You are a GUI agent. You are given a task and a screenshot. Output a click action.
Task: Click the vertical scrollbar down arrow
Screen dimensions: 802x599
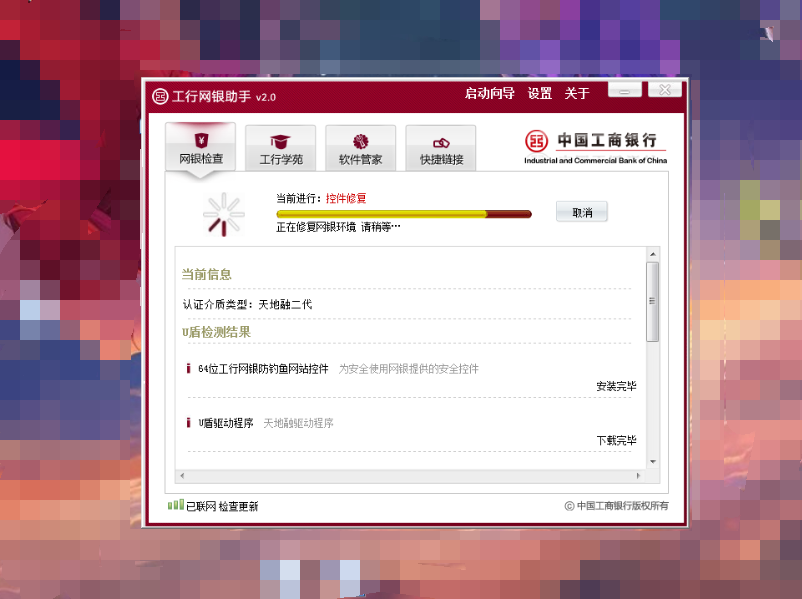(x=653, y=461)
